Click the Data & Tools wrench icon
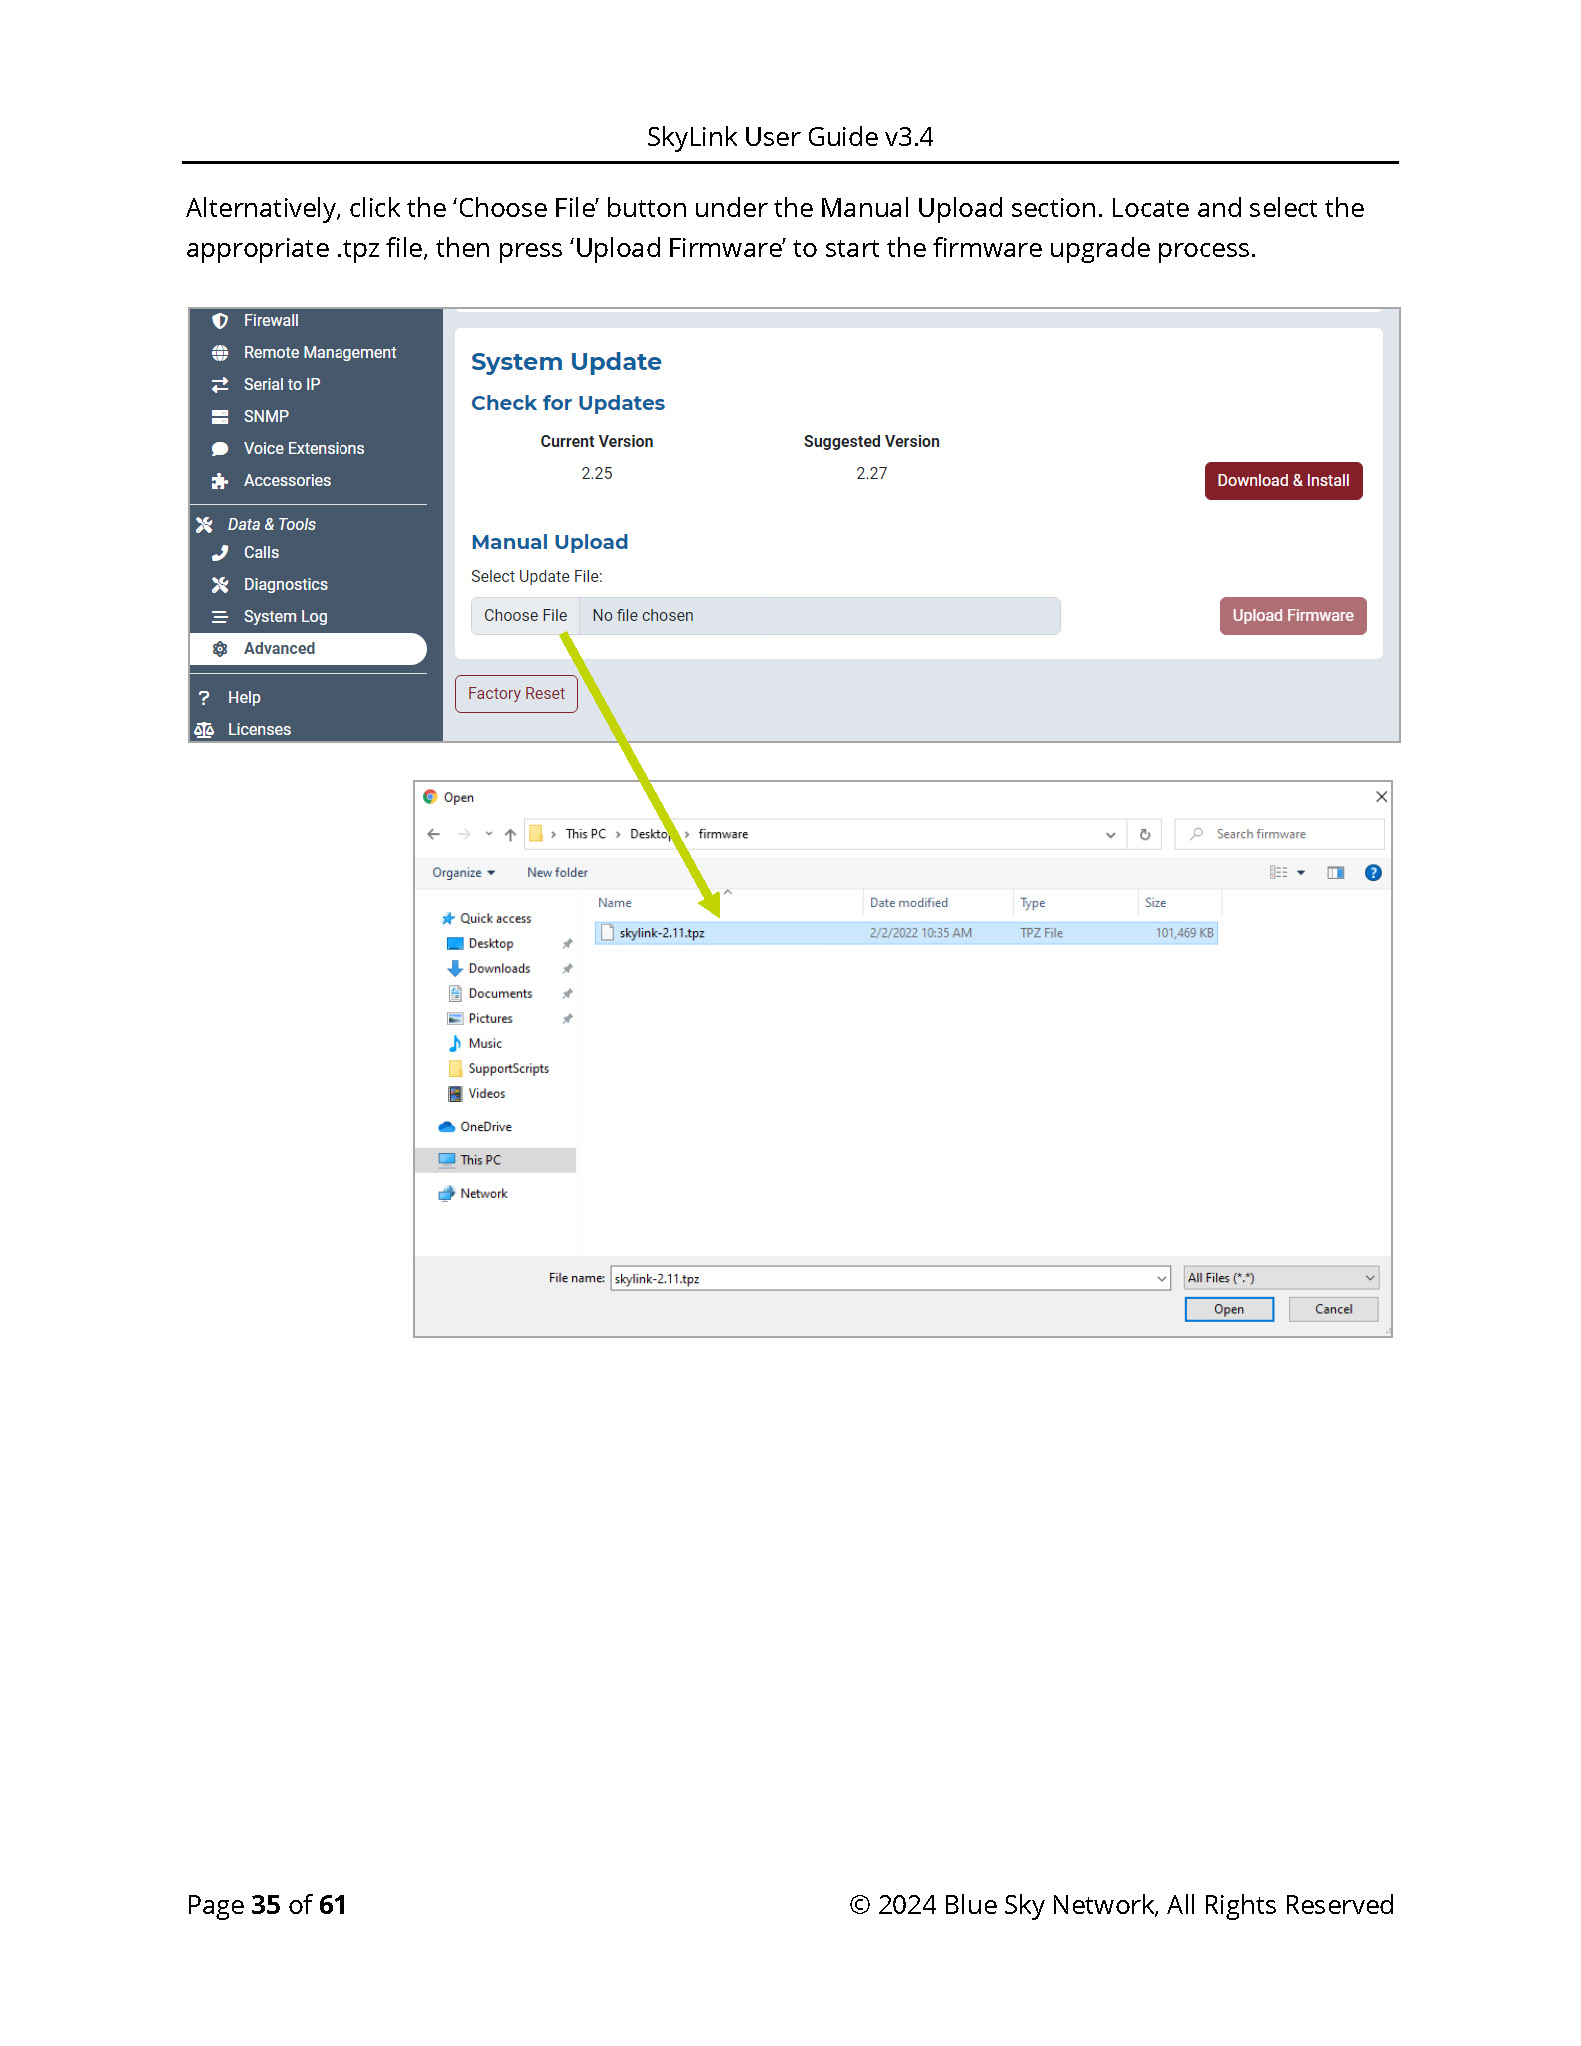This screenshot has height=2046, width=1581. tap(204, 525)
